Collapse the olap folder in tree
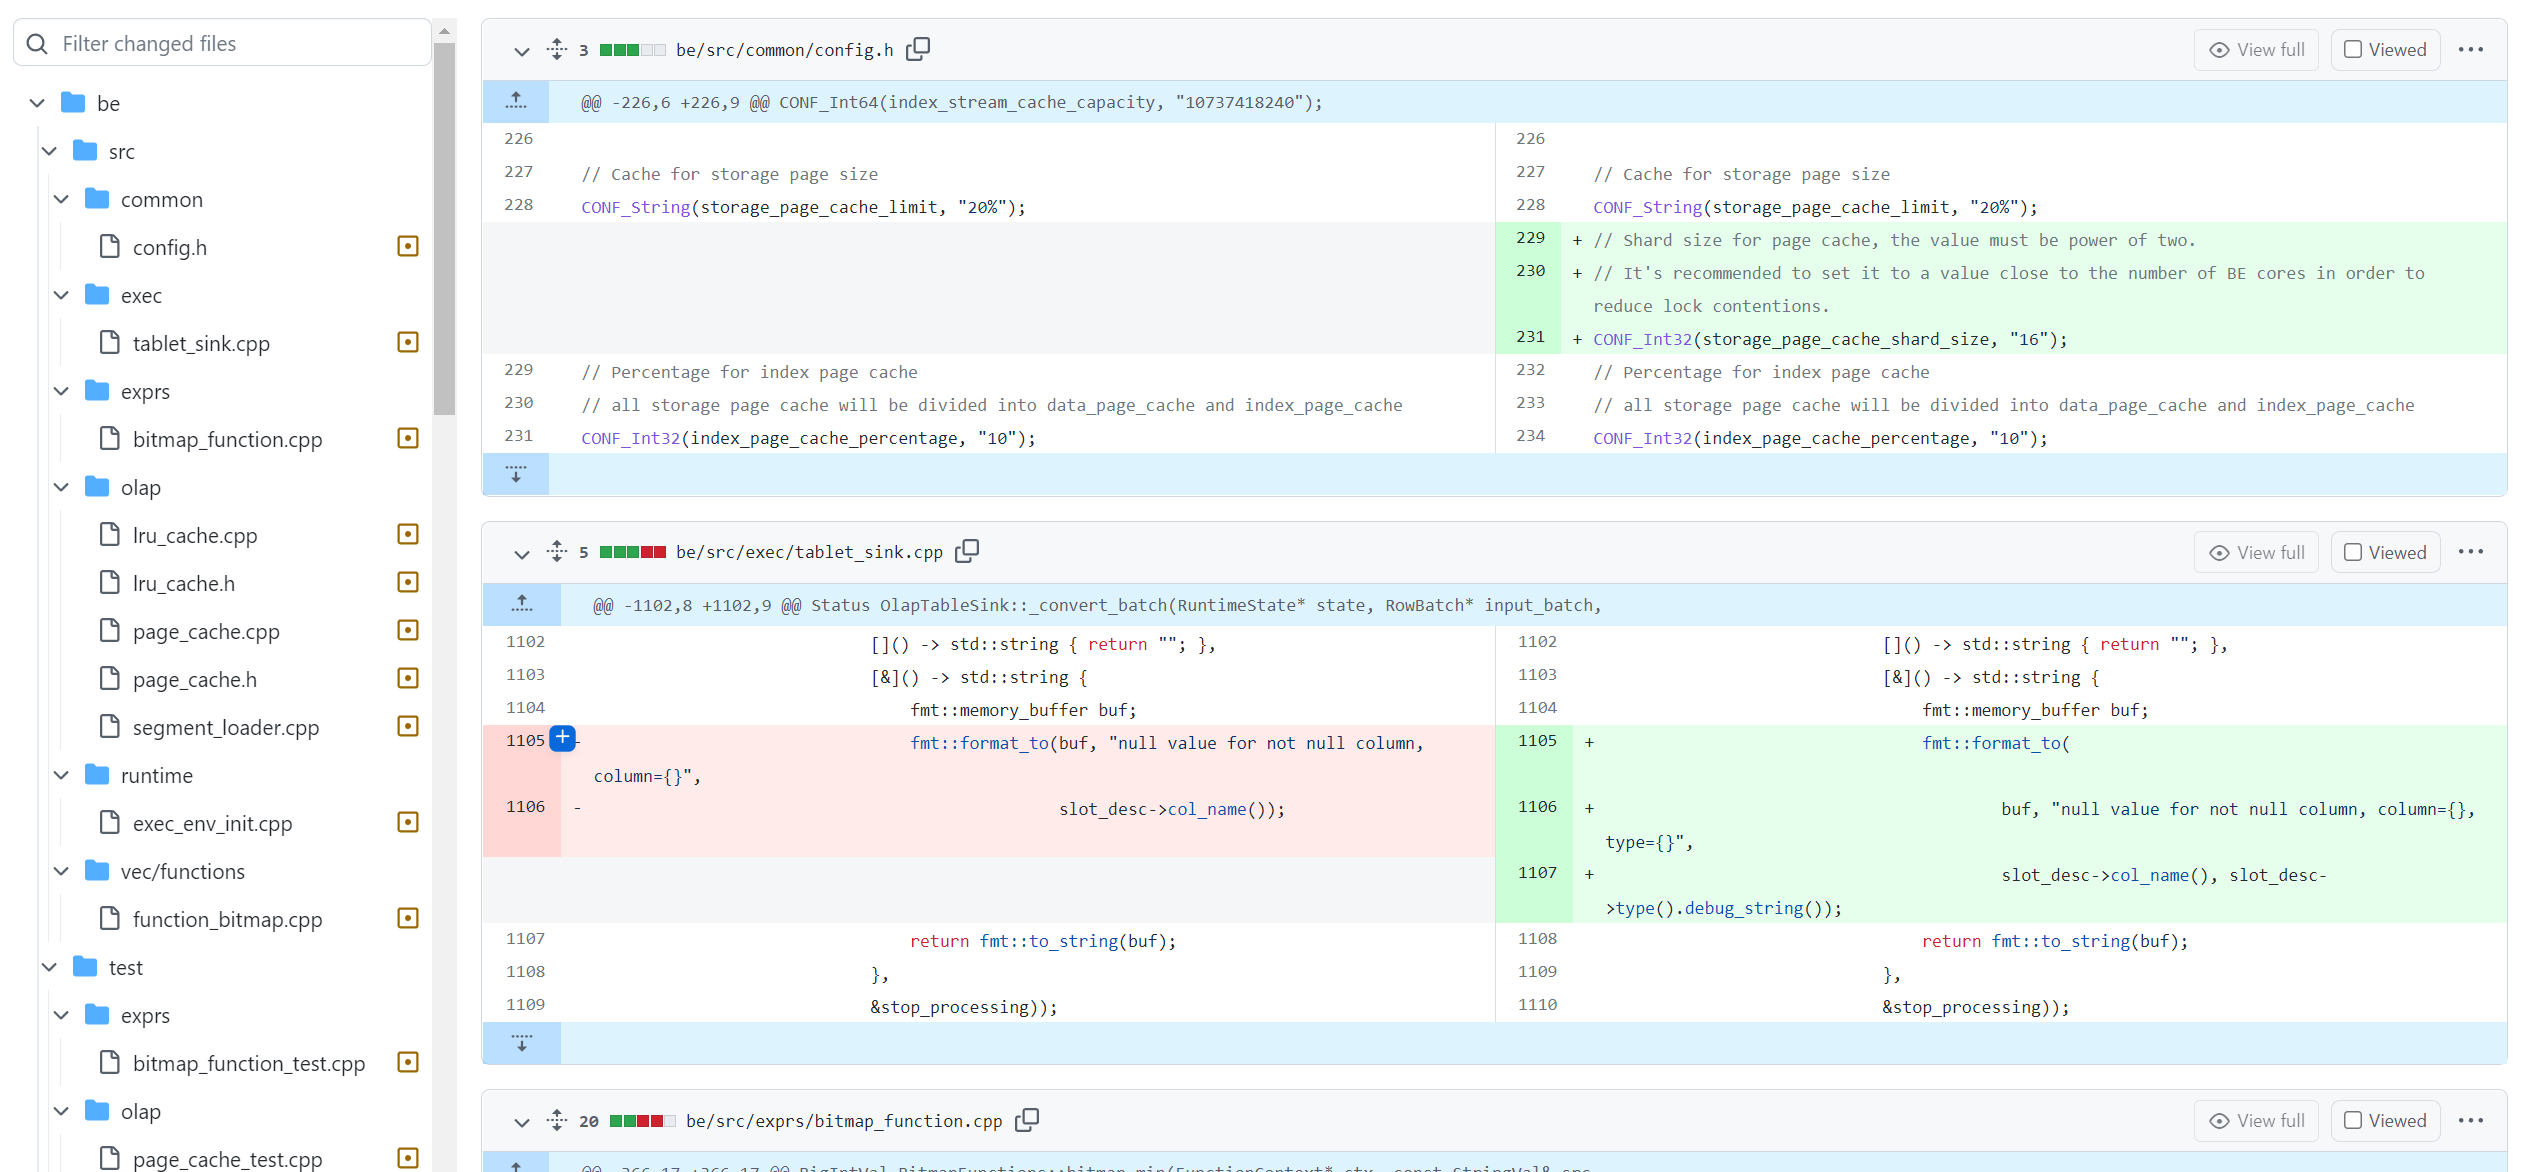The width and height of the screenshot is (2548, 1172). [62, 487]
